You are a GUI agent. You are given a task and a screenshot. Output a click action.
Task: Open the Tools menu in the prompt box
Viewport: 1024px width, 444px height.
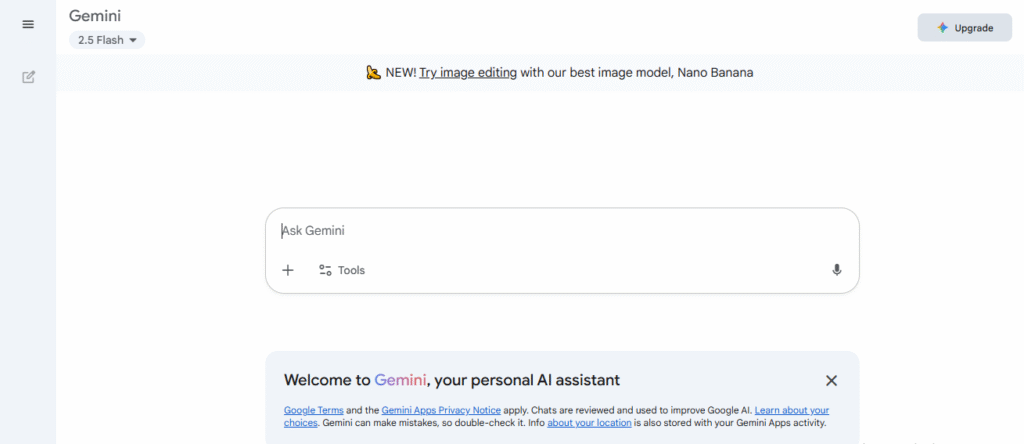point(342,270)
